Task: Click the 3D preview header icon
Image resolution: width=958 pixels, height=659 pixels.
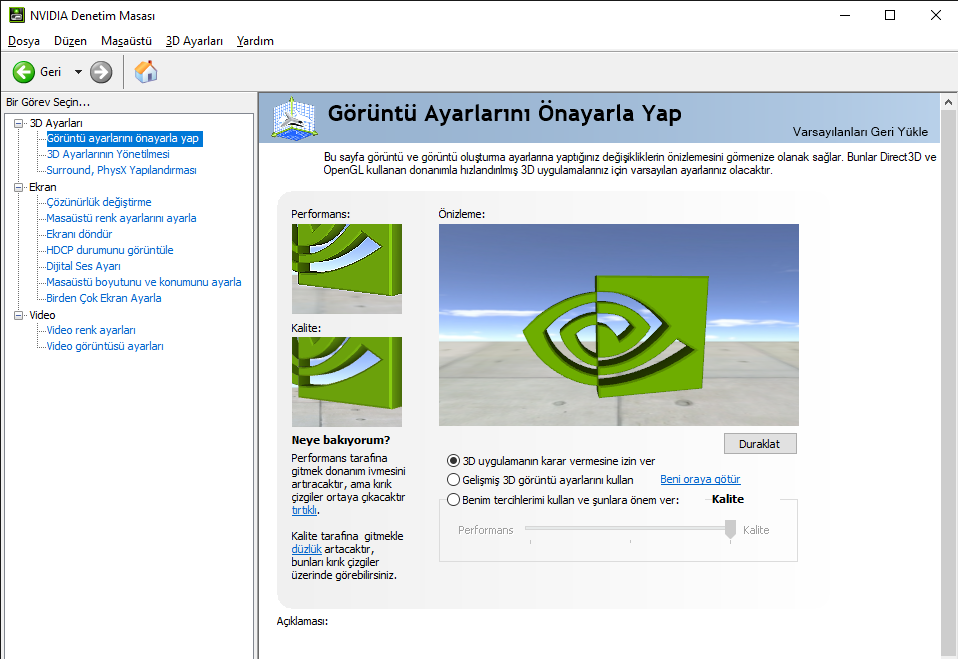Action: [294, 117]
